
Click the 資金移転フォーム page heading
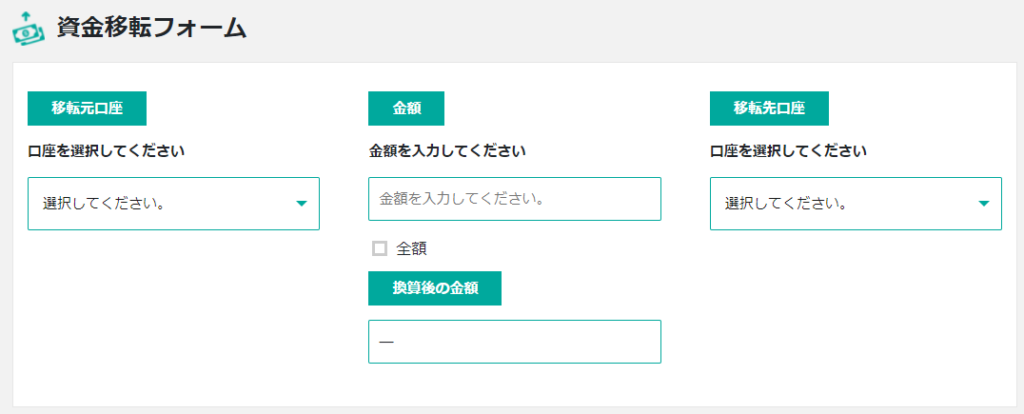tap(152, 28)
